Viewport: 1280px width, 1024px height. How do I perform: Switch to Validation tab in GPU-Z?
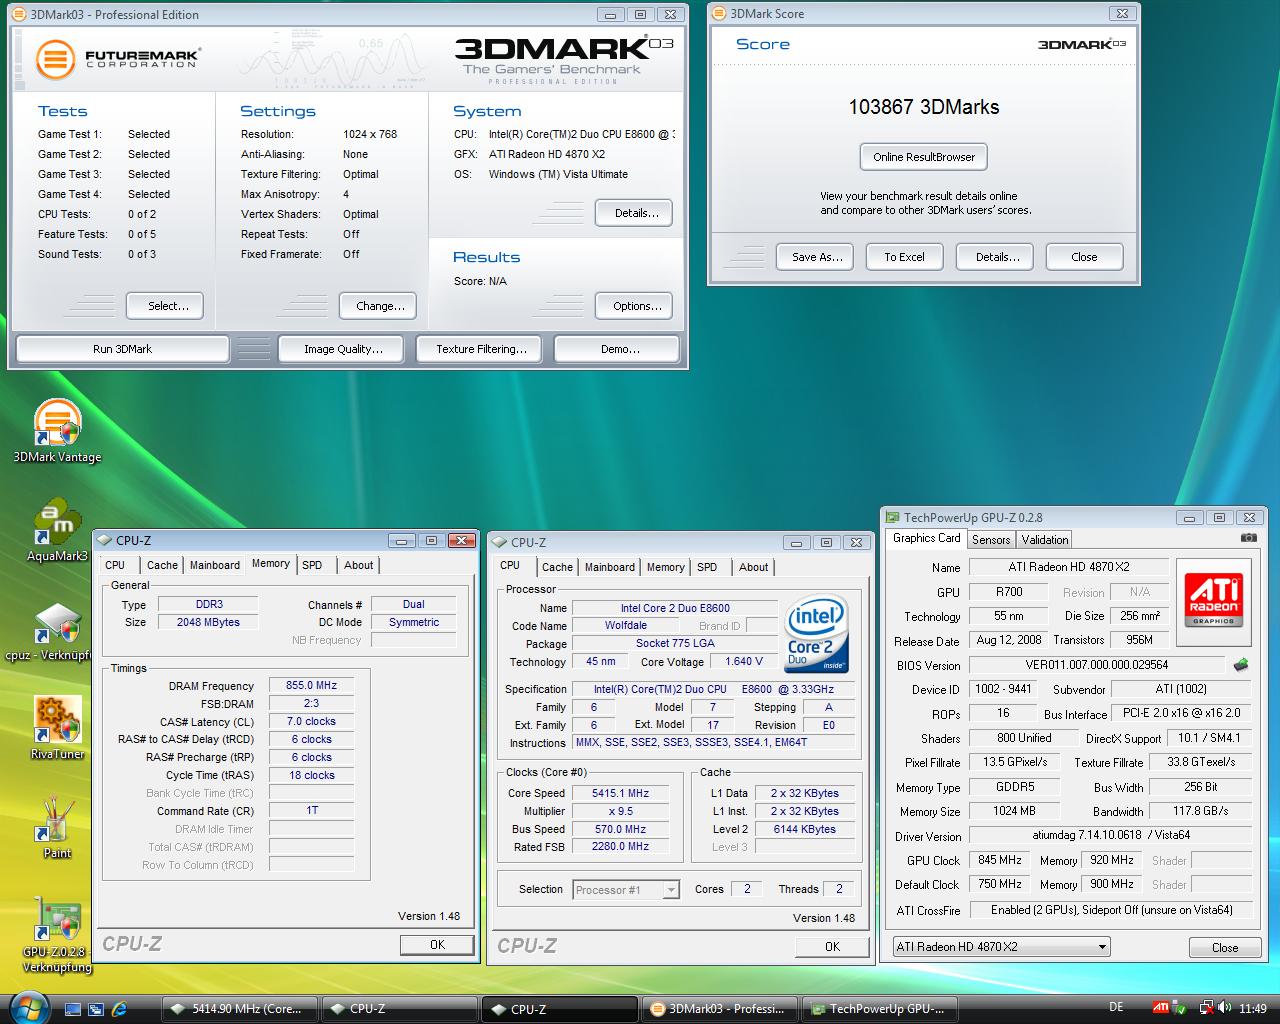(1045, 540)
